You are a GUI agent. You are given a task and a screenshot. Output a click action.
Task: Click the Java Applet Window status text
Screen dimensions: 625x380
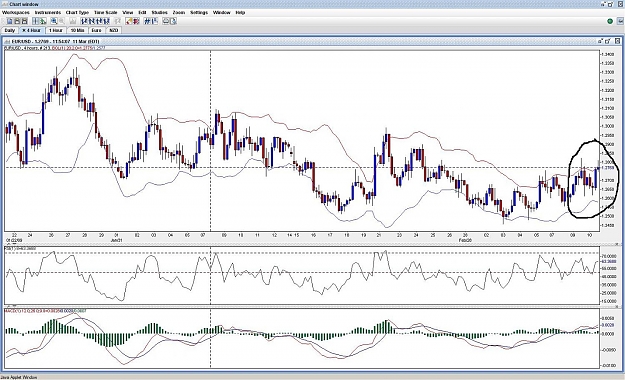[19, 377]
